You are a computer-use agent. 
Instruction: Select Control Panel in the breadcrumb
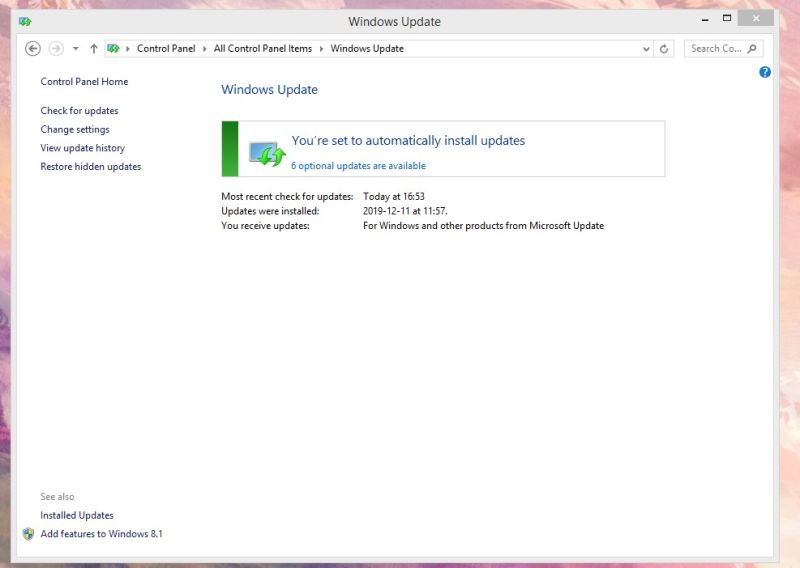coord(166,48)
